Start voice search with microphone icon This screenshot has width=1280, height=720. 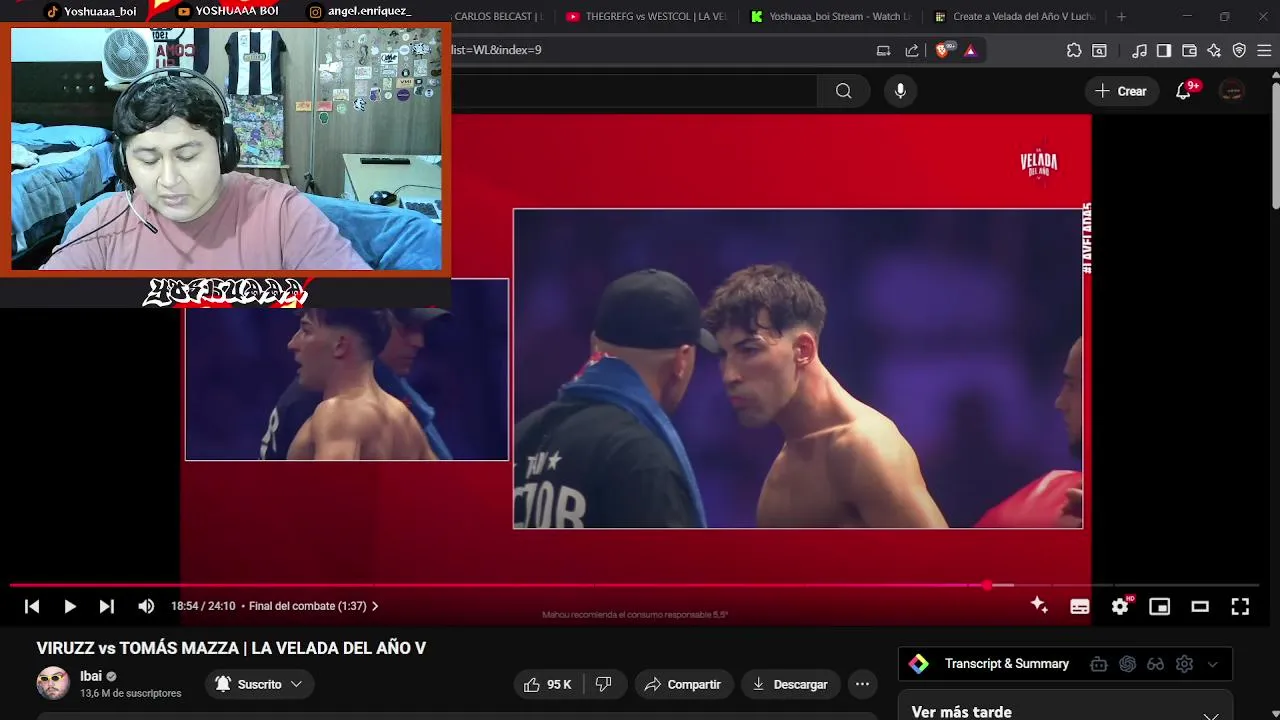pos(900,91)
